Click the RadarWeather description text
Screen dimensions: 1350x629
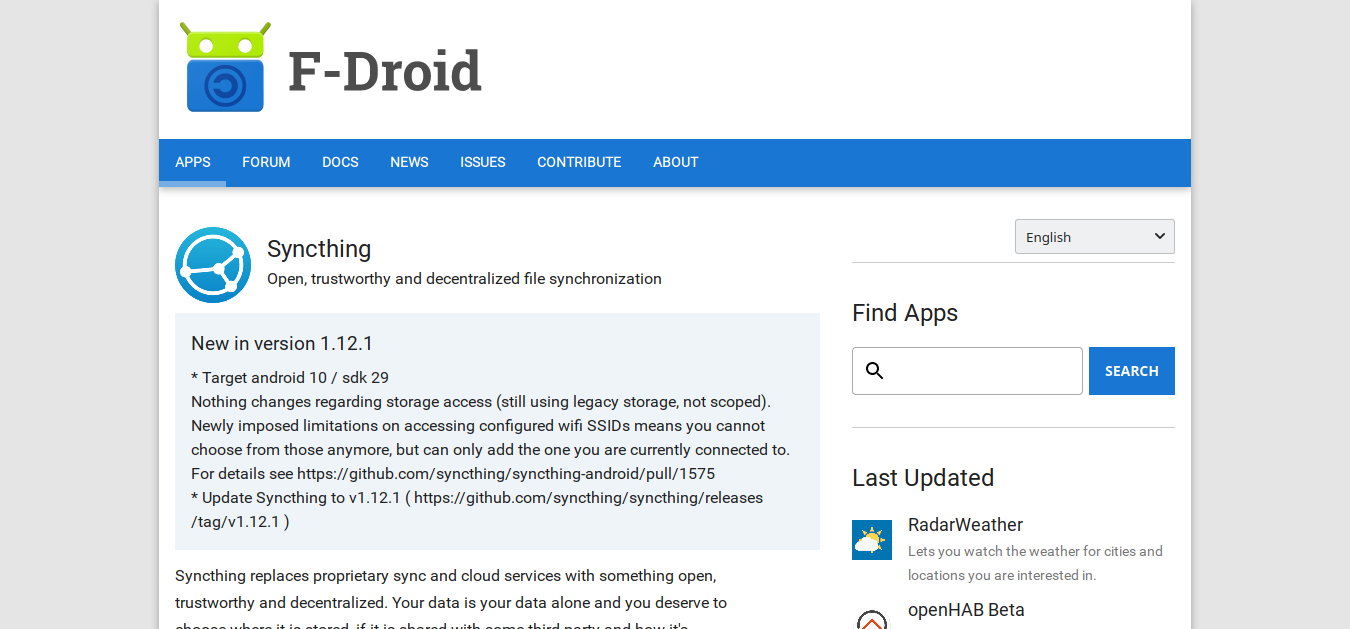point(1035,563)
